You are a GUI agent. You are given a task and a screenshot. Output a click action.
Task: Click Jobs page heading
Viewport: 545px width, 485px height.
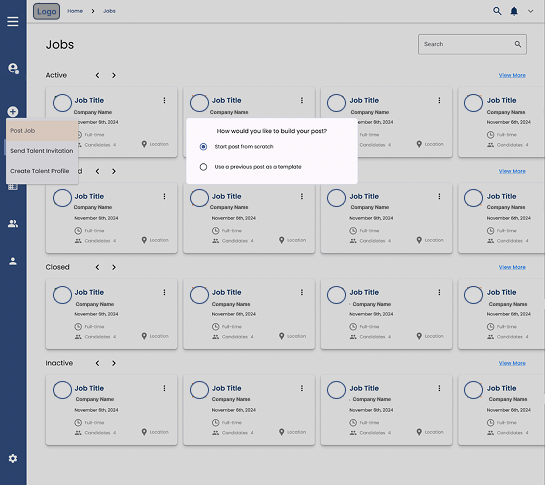(60, 45)
